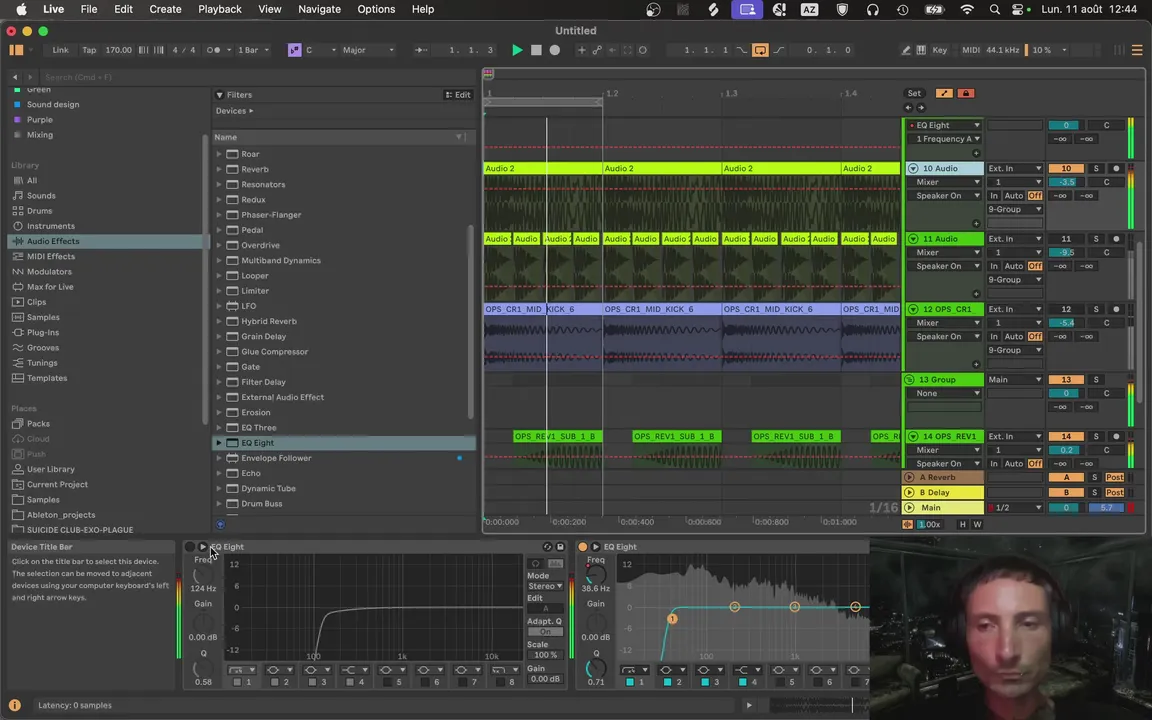Viewport: 1152px width, 720px height.
Task: Start playback with the green Play button
Action: [x=517, y=50]
